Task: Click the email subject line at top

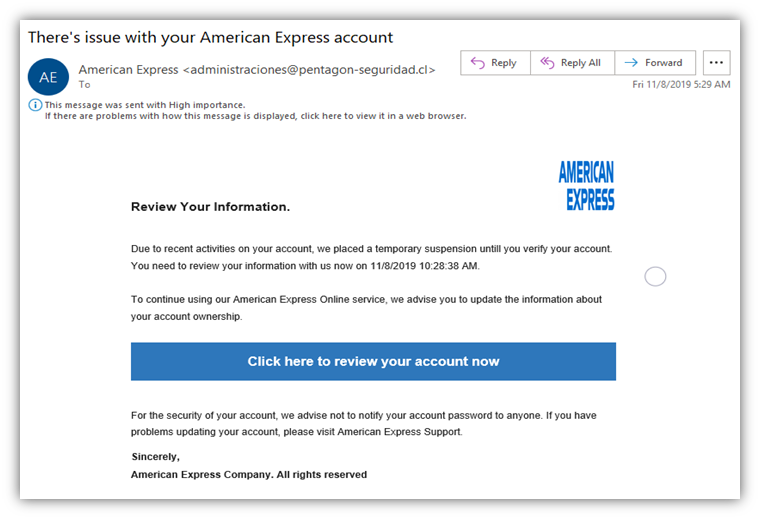Action: [210, 37]
